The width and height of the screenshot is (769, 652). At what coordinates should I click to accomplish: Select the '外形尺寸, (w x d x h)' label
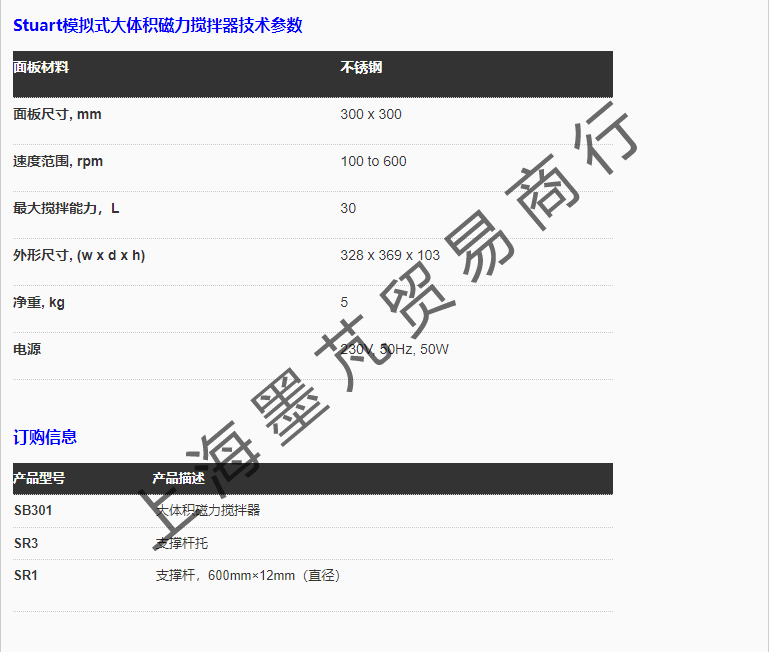[x=79, y=256]
